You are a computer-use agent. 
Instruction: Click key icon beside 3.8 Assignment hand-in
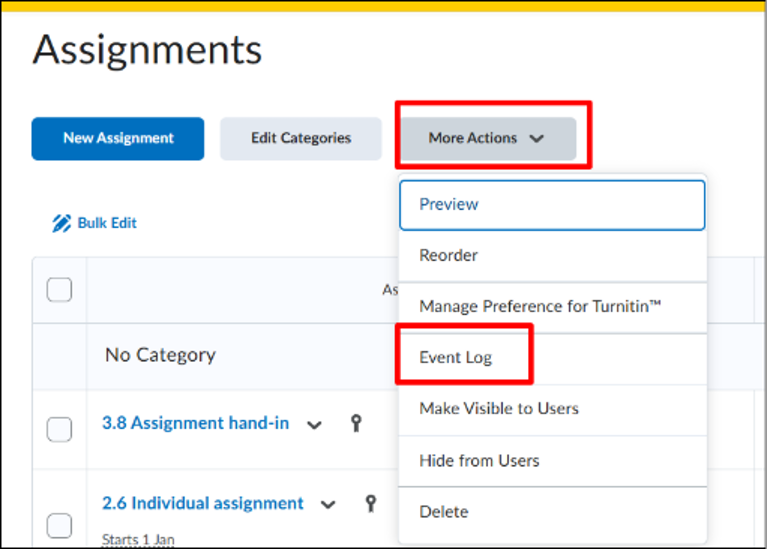(x=356, y=423)
